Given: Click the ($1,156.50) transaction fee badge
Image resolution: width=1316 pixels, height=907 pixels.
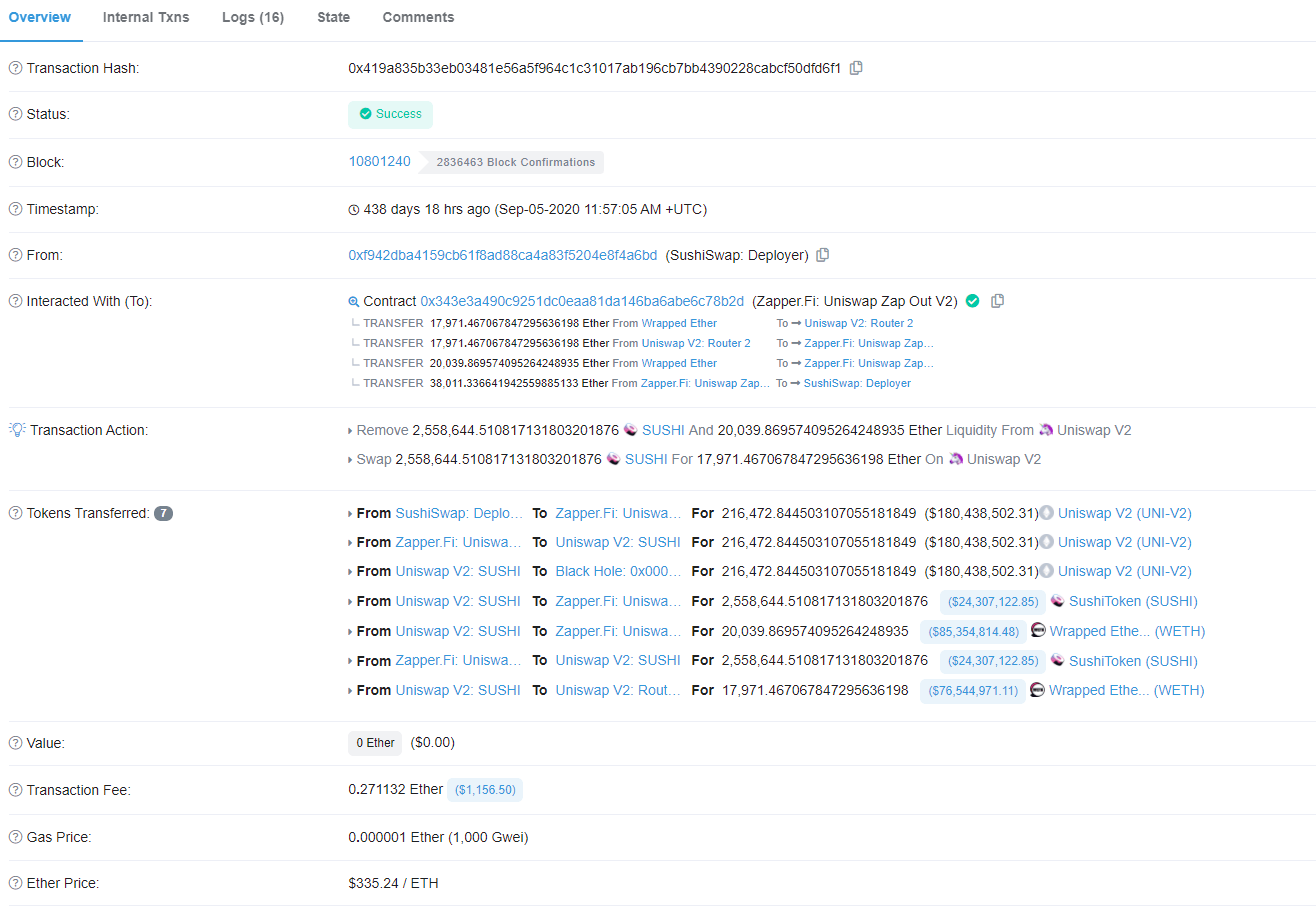Looking at the screenshot, I should tap(485, 790).
